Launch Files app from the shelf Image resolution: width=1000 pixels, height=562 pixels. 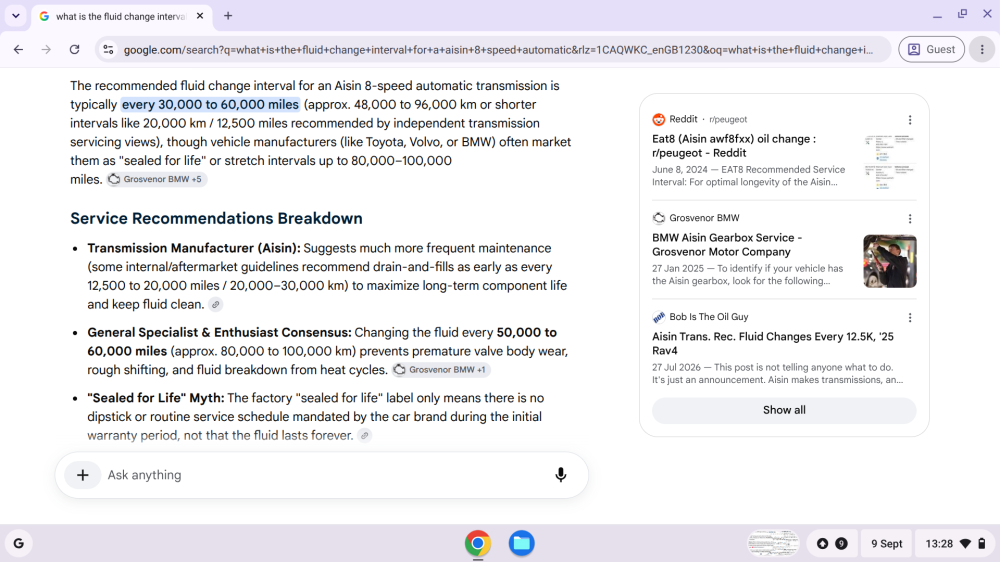(x=521, y=544)
